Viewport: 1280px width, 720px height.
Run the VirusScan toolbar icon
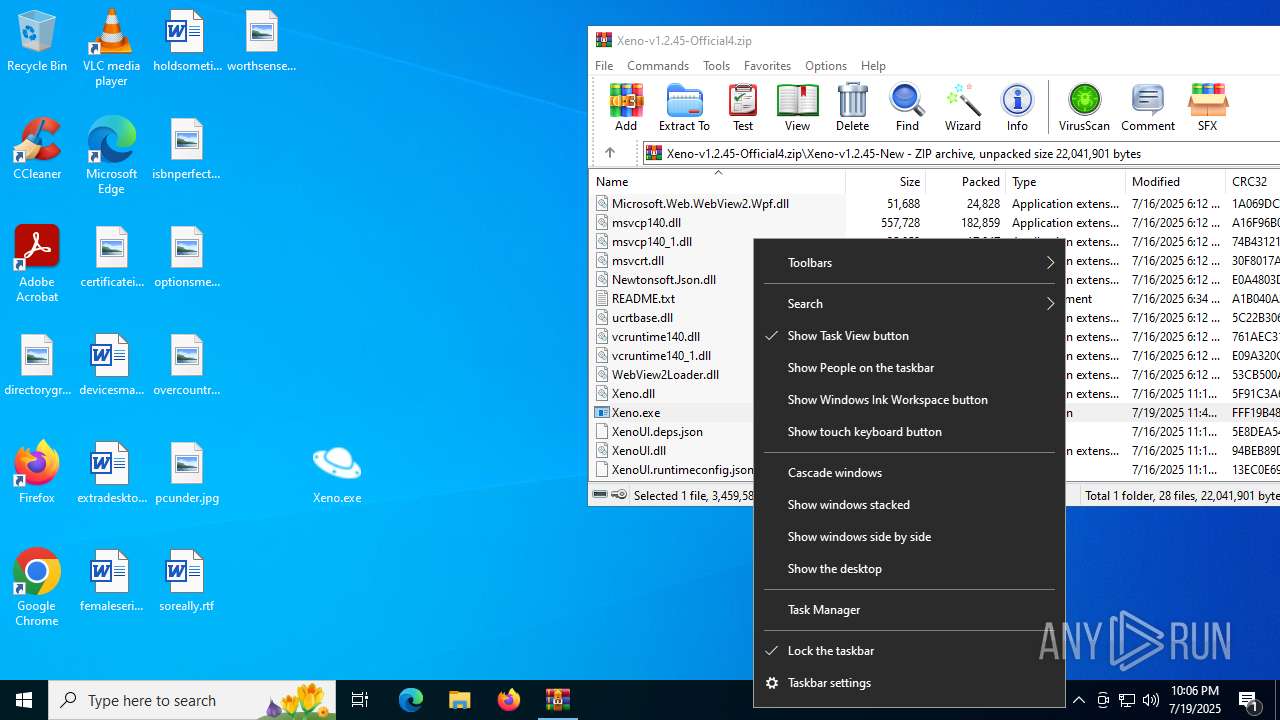[x=1084, y=107]
